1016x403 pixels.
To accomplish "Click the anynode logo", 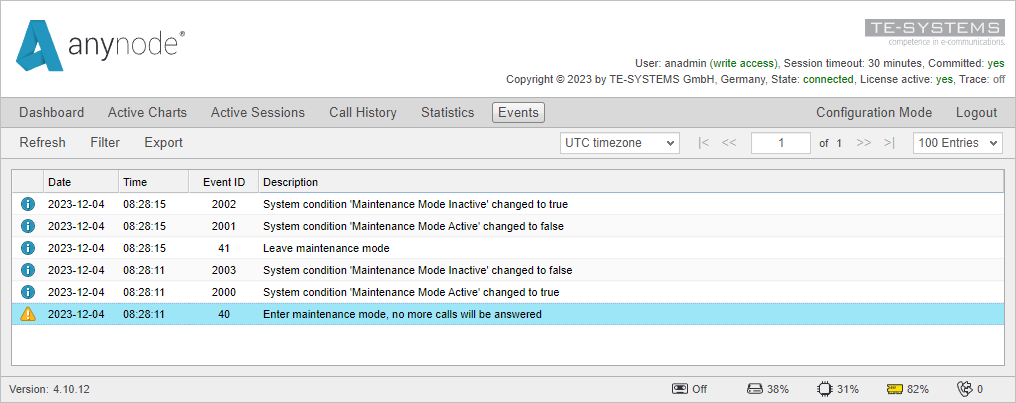I will pos(100,45).
